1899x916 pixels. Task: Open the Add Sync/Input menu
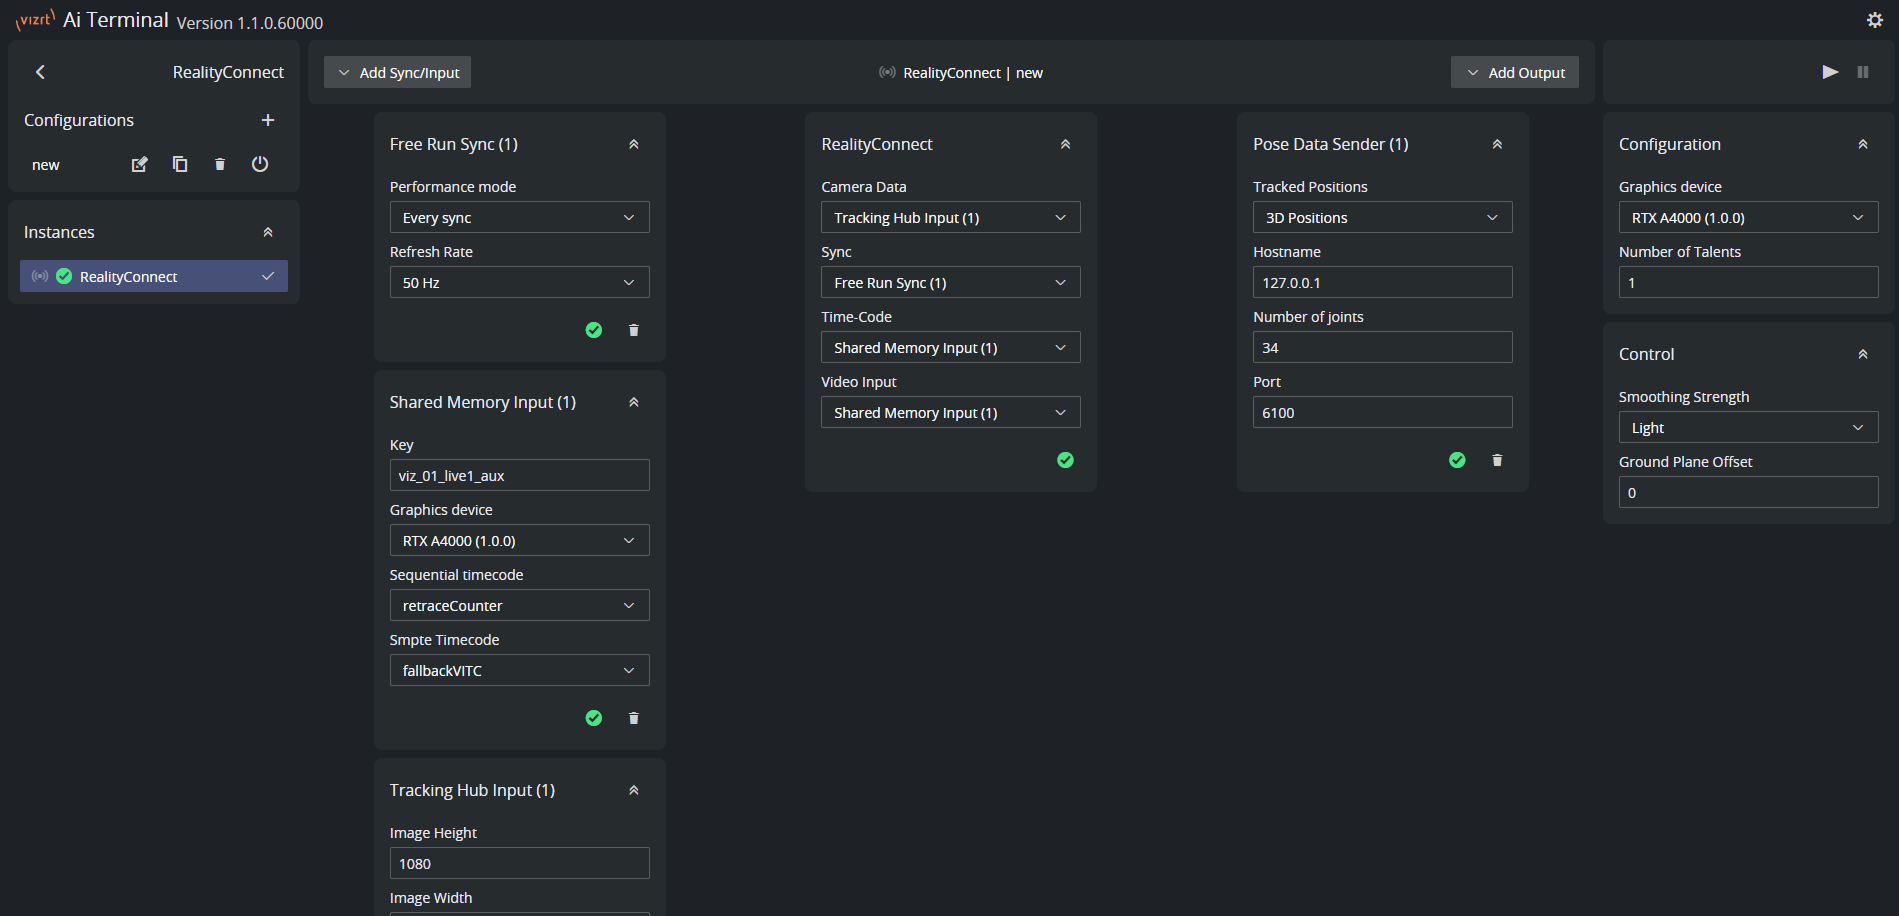pos(398,72)
